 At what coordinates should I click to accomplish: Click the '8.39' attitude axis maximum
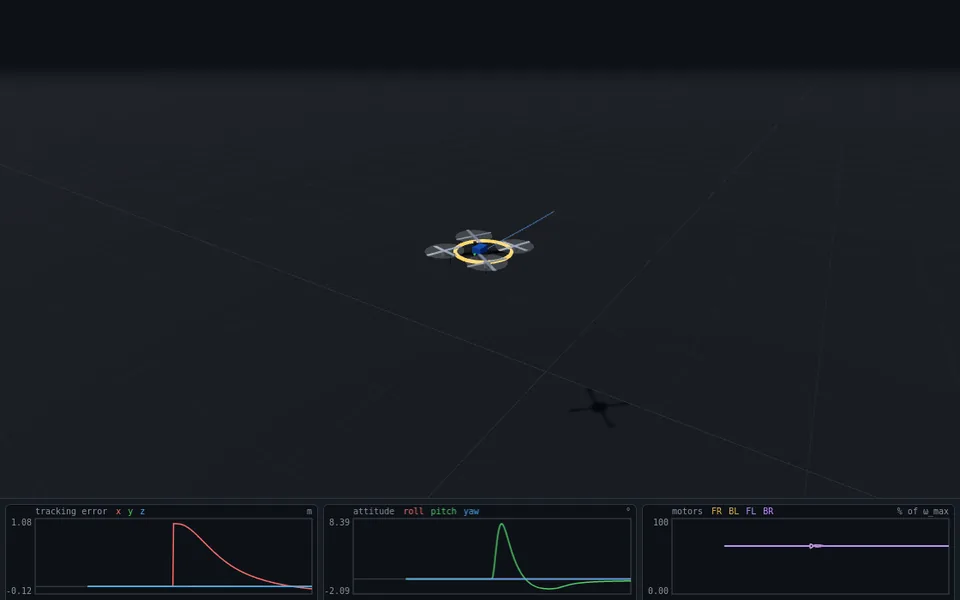pos(339,522)
